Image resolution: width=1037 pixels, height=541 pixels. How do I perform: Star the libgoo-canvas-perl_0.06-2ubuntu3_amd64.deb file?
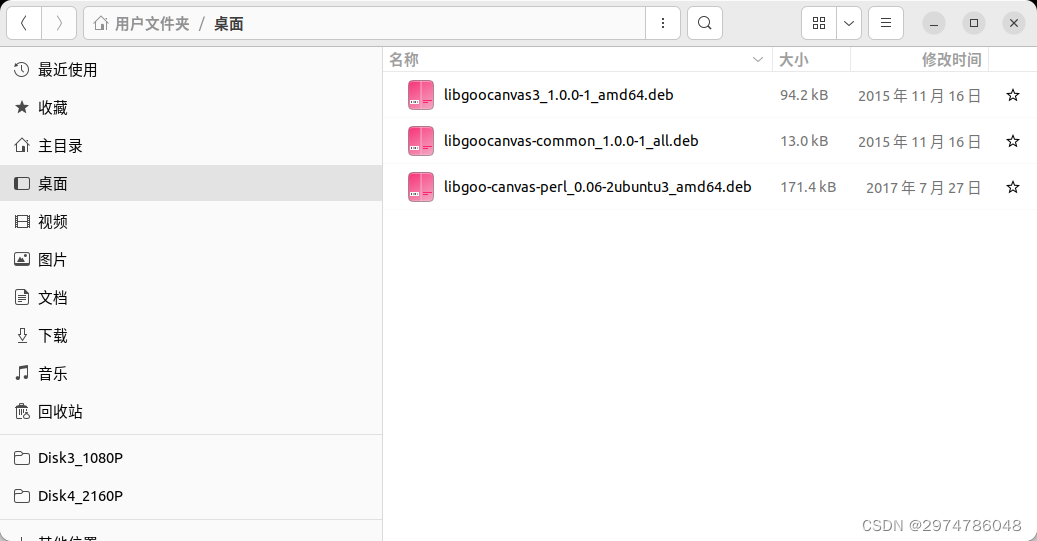coord(1013,187)
